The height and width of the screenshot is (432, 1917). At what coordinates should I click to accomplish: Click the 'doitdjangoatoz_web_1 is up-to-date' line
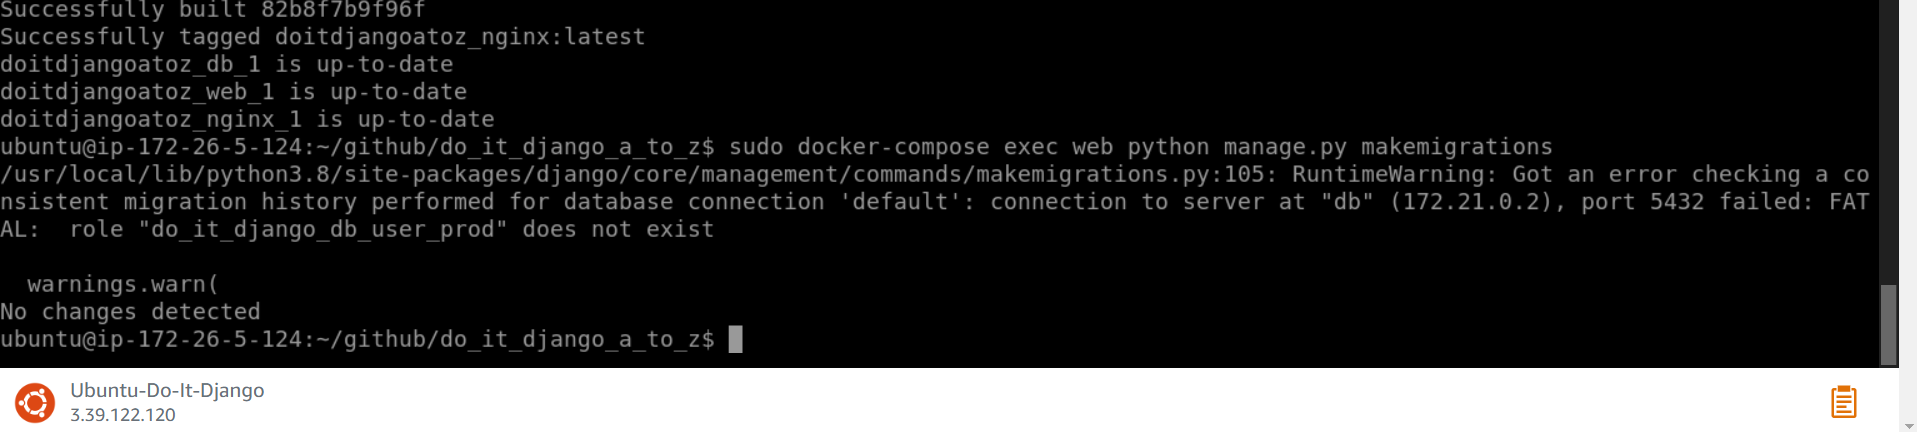click(x=234, y=92)
